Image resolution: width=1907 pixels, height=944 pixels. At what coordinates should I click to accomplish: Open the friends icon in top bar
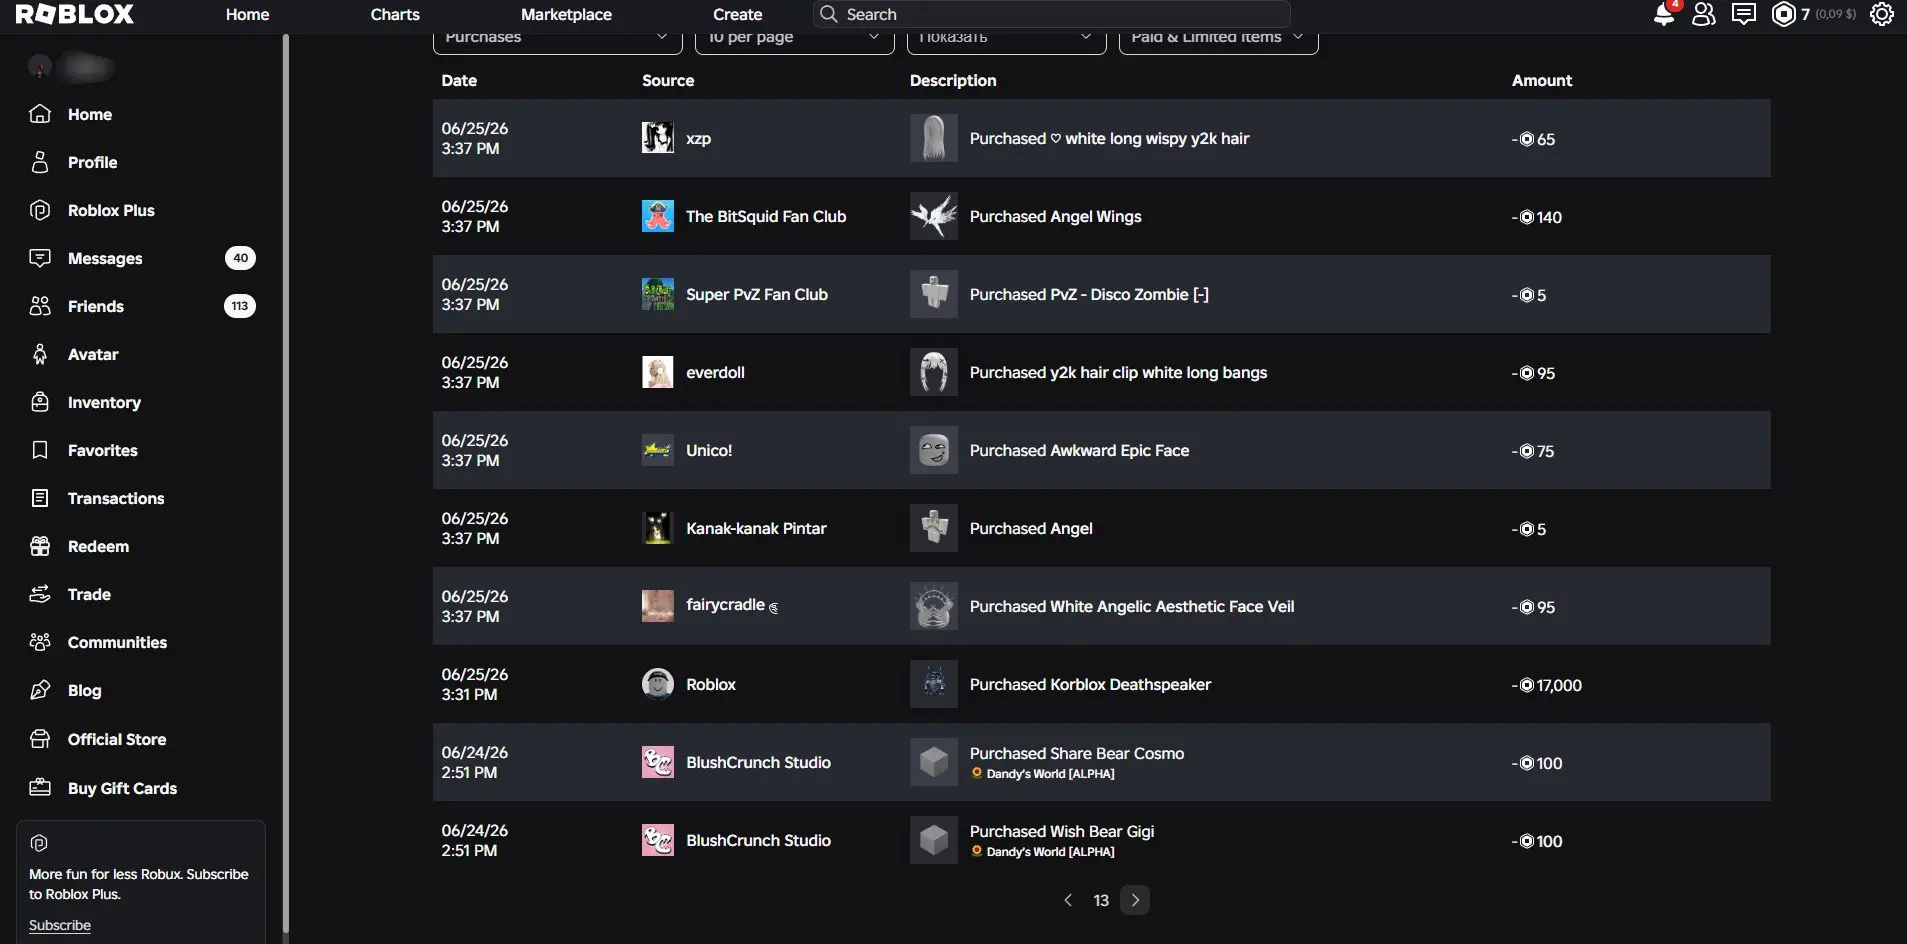tap(1704, 14)
